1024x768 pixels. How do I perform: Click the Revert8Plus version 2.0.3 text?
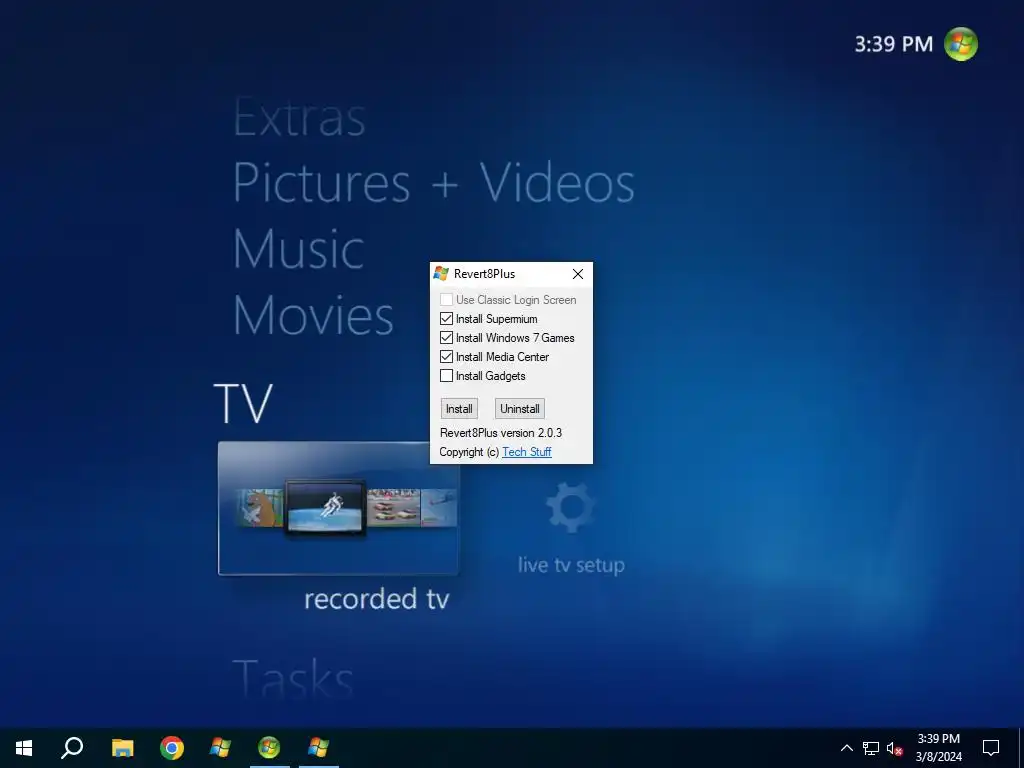[x=501, y=433]
